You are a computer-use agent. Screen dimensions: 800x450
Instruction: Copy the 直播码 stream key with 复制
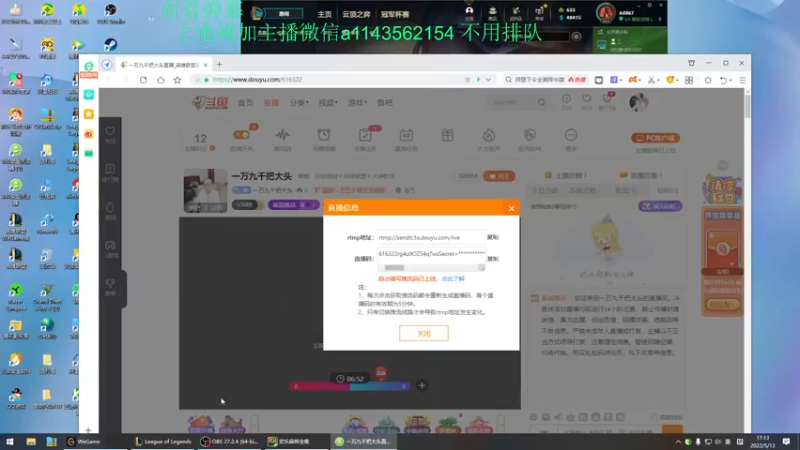click(x=492, y=259)
